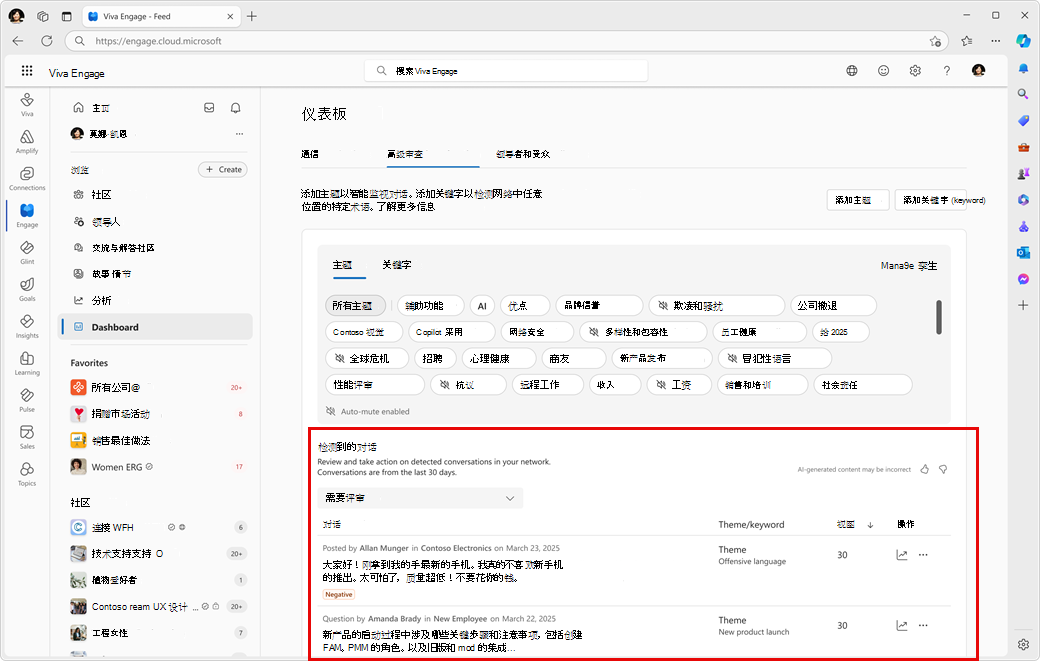Open Contoso Electronics community link
The image size is (1040, 661).
tap(456, 548)
